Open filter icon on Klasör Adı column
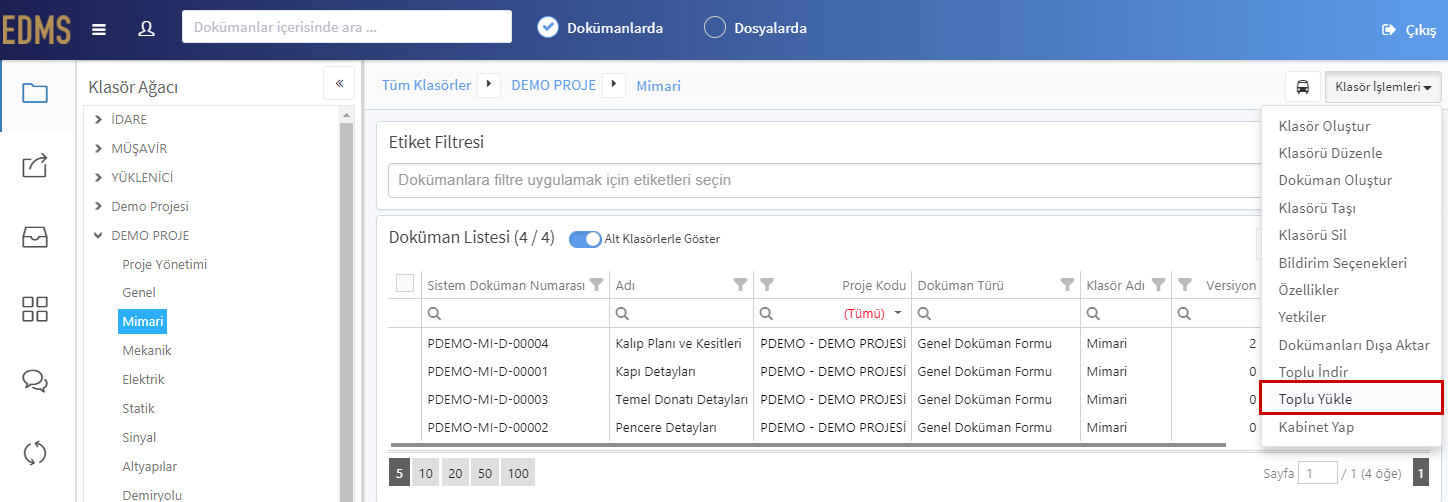1448x502 pixels. (1158, 285)
